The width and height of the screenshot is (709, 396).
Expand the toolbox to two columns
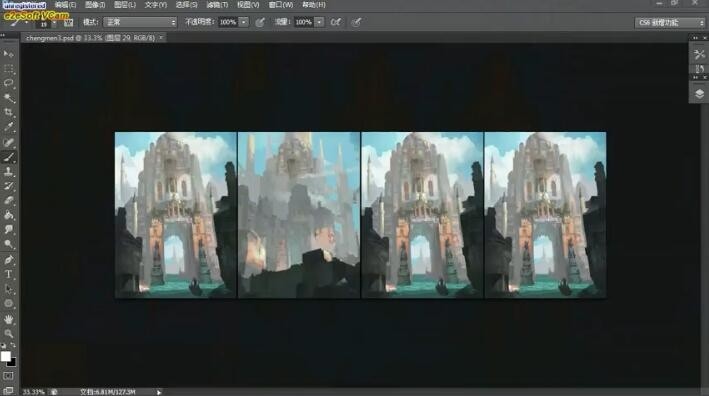[x=3, y=35]
